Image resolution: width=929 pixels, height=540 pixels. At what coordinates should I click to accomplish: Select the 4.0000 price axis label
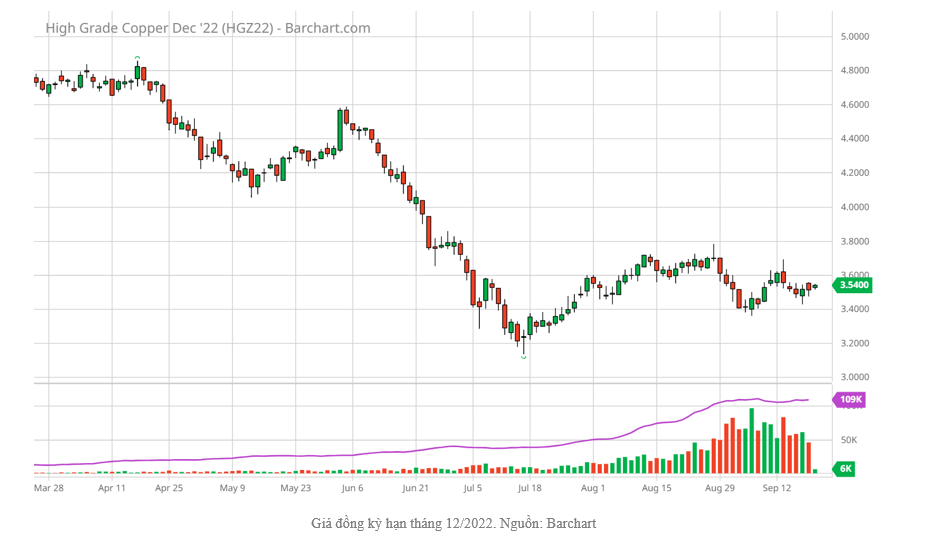pos(854,207)
